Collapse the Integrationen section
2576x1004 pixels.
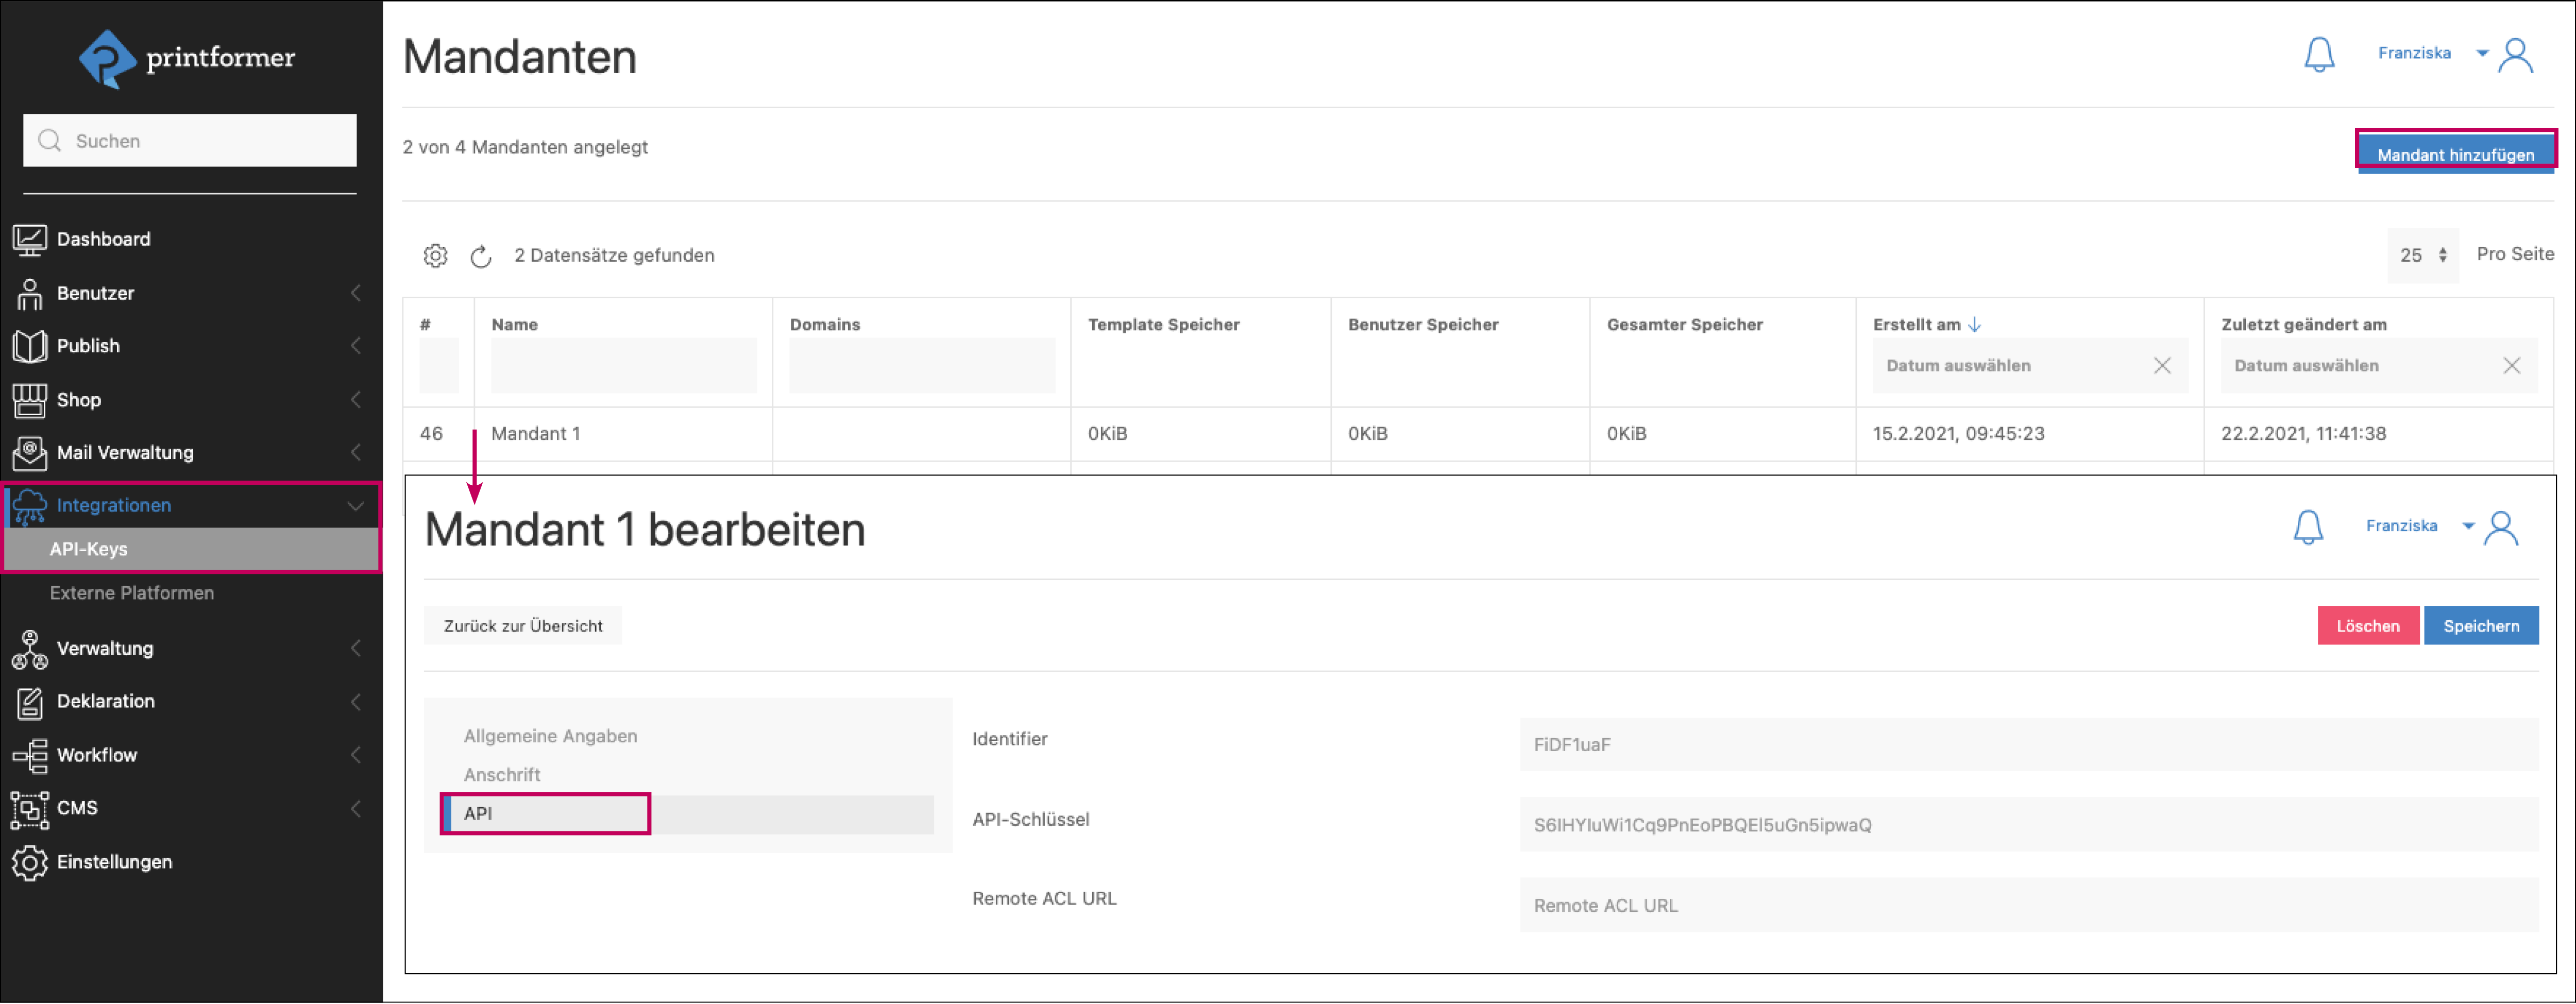(355, 506)
